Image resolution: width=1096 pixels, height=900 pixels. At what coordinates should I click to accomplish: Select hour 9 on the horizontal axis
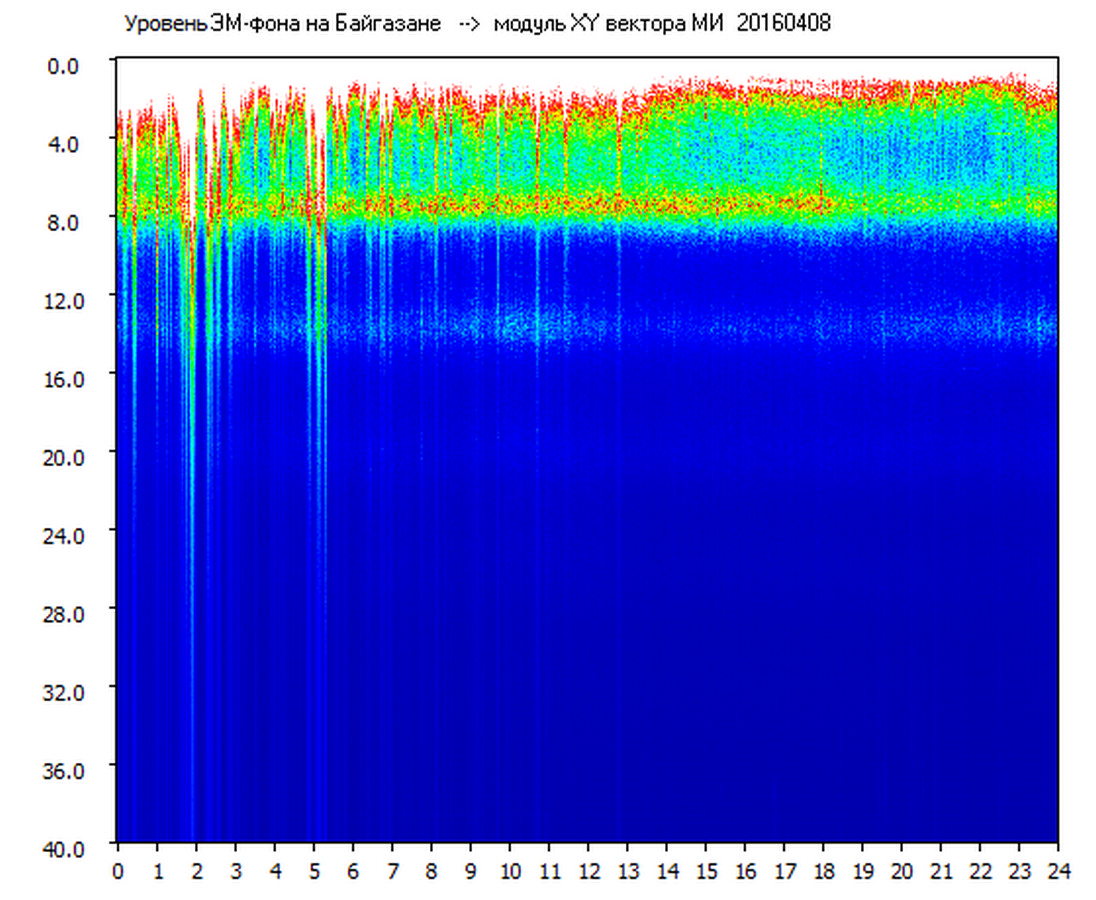(x=471, y=871)
